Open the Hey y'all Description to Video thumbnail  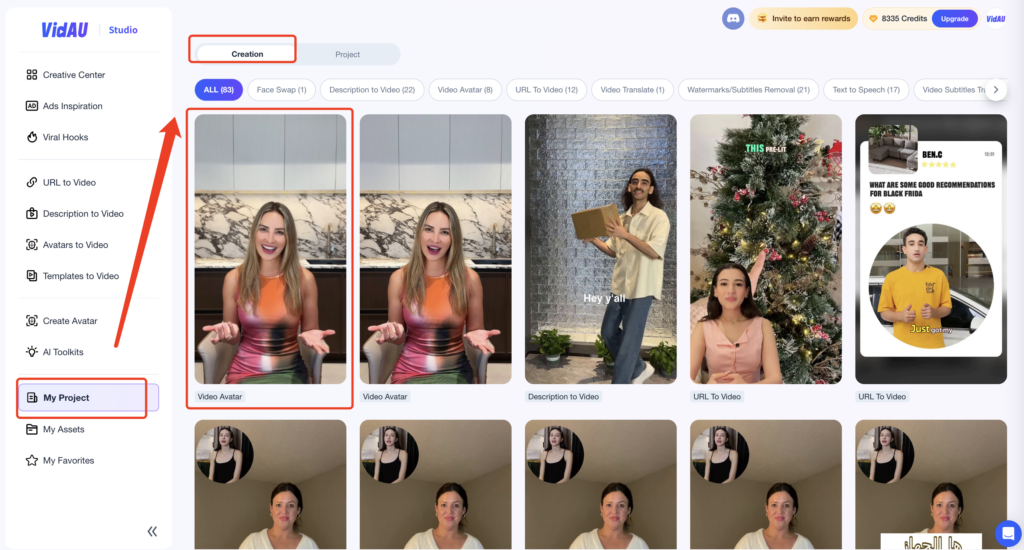[x=601, y=249]
